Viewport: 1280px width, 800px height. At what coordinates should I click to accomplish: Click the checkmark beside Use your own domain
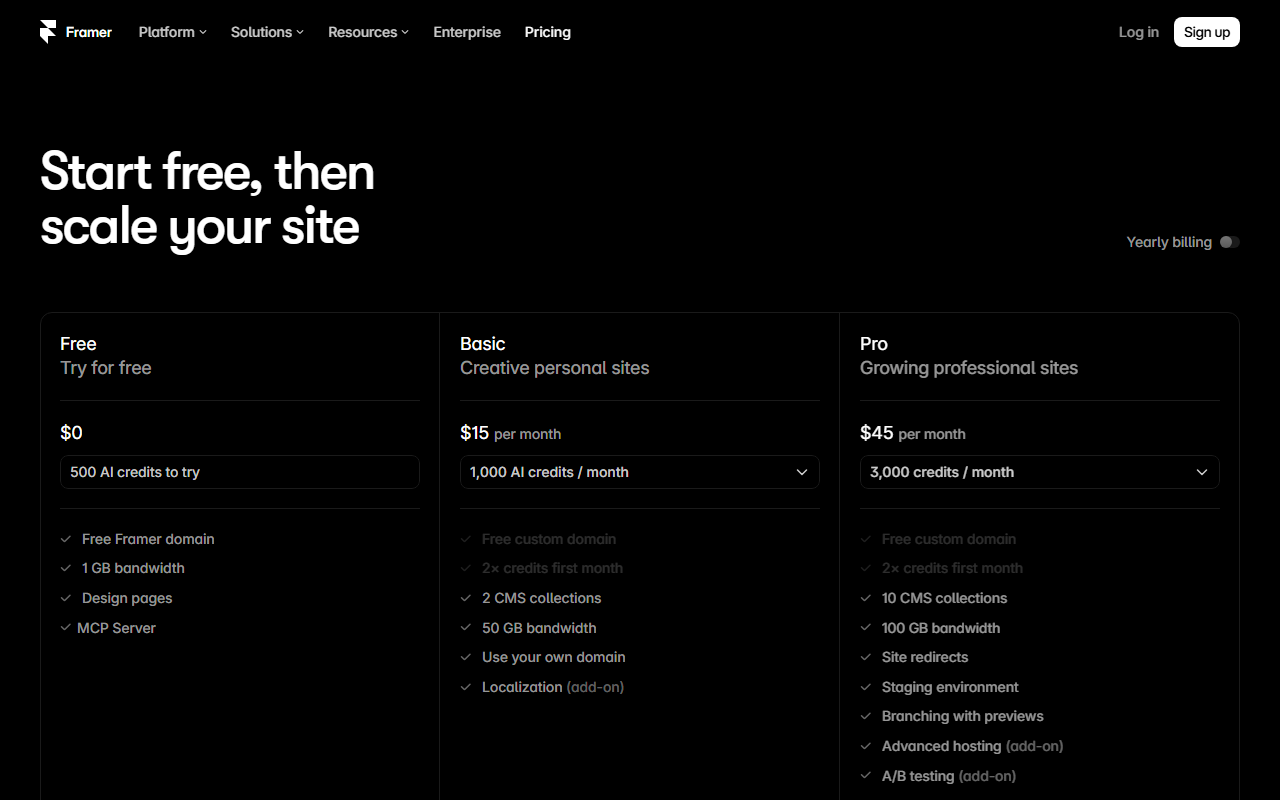coord(466,657)
